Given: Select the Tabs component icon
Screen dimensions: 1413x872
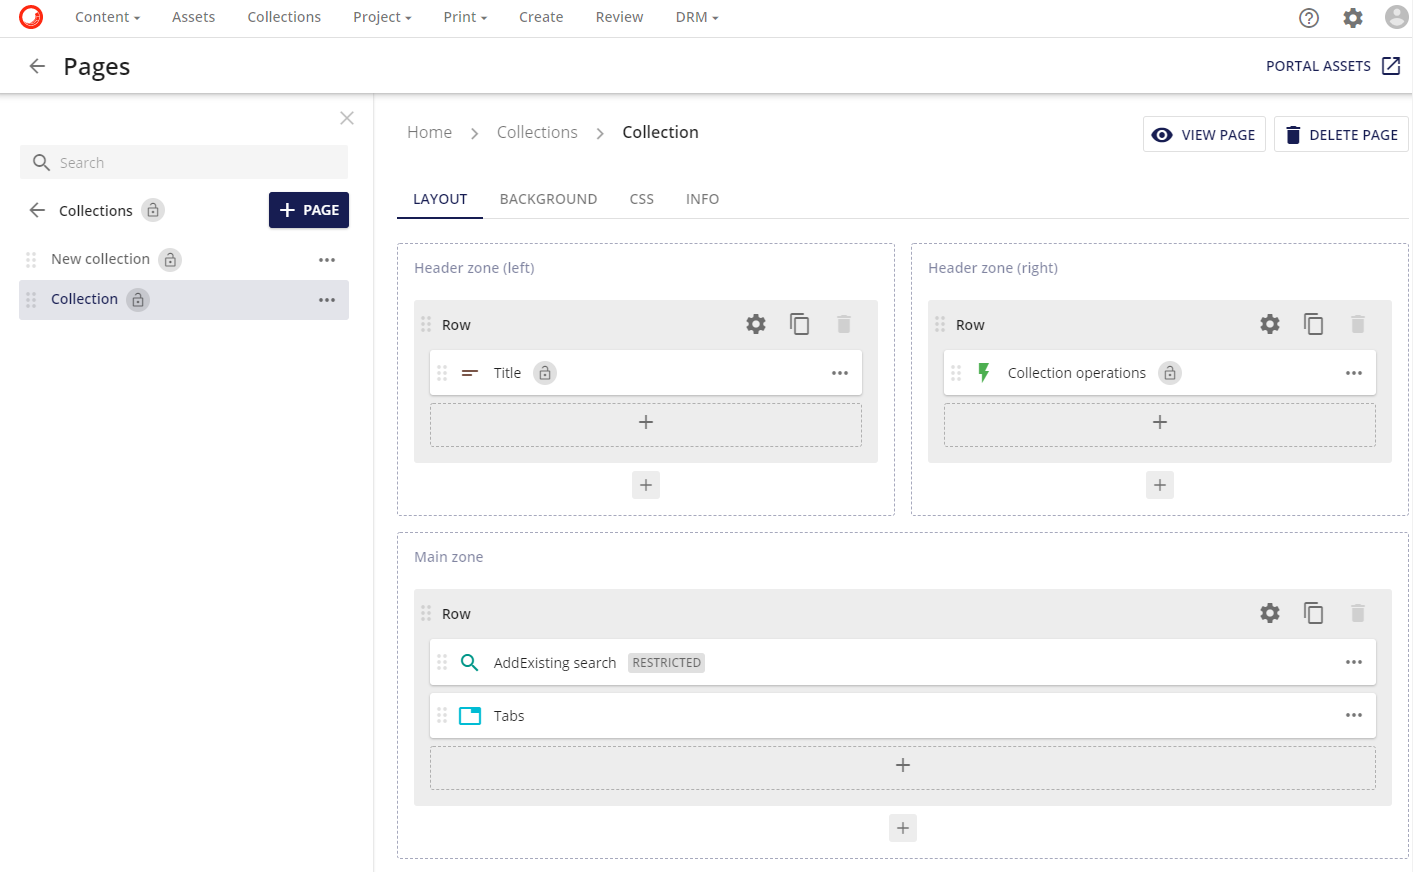Looking at the screenshot, I should pos(469,715).
